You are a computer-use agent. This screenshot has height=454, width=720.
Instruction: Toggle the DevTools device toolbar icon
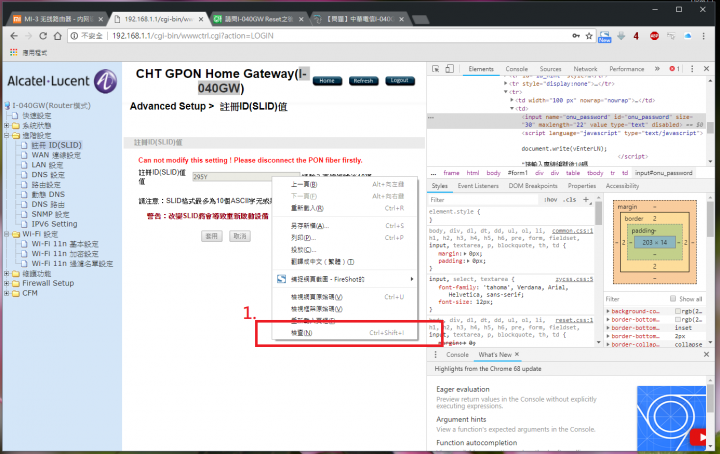click(450, 69)
